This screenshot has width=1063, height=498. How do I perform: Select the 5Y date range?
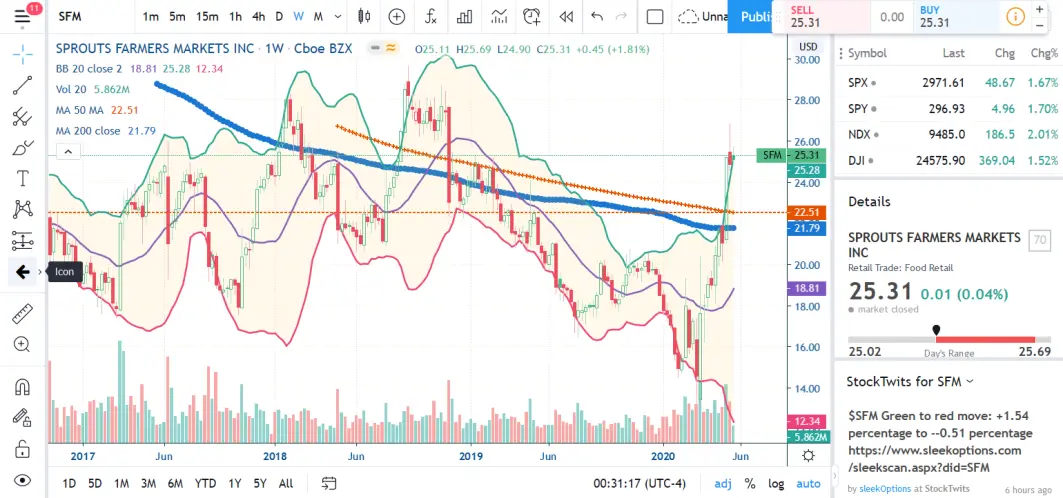point(260,484)
